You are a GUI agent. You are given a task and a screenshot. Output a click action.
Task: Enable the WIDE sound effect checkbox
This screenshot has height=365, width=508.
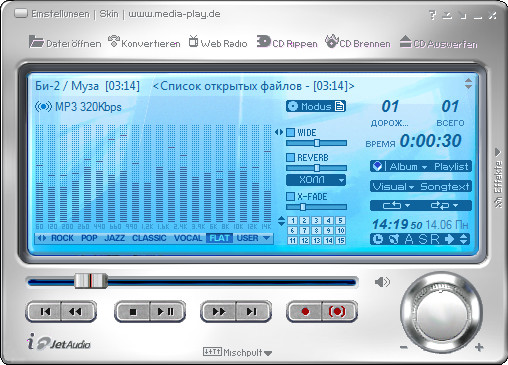(291, 132)
